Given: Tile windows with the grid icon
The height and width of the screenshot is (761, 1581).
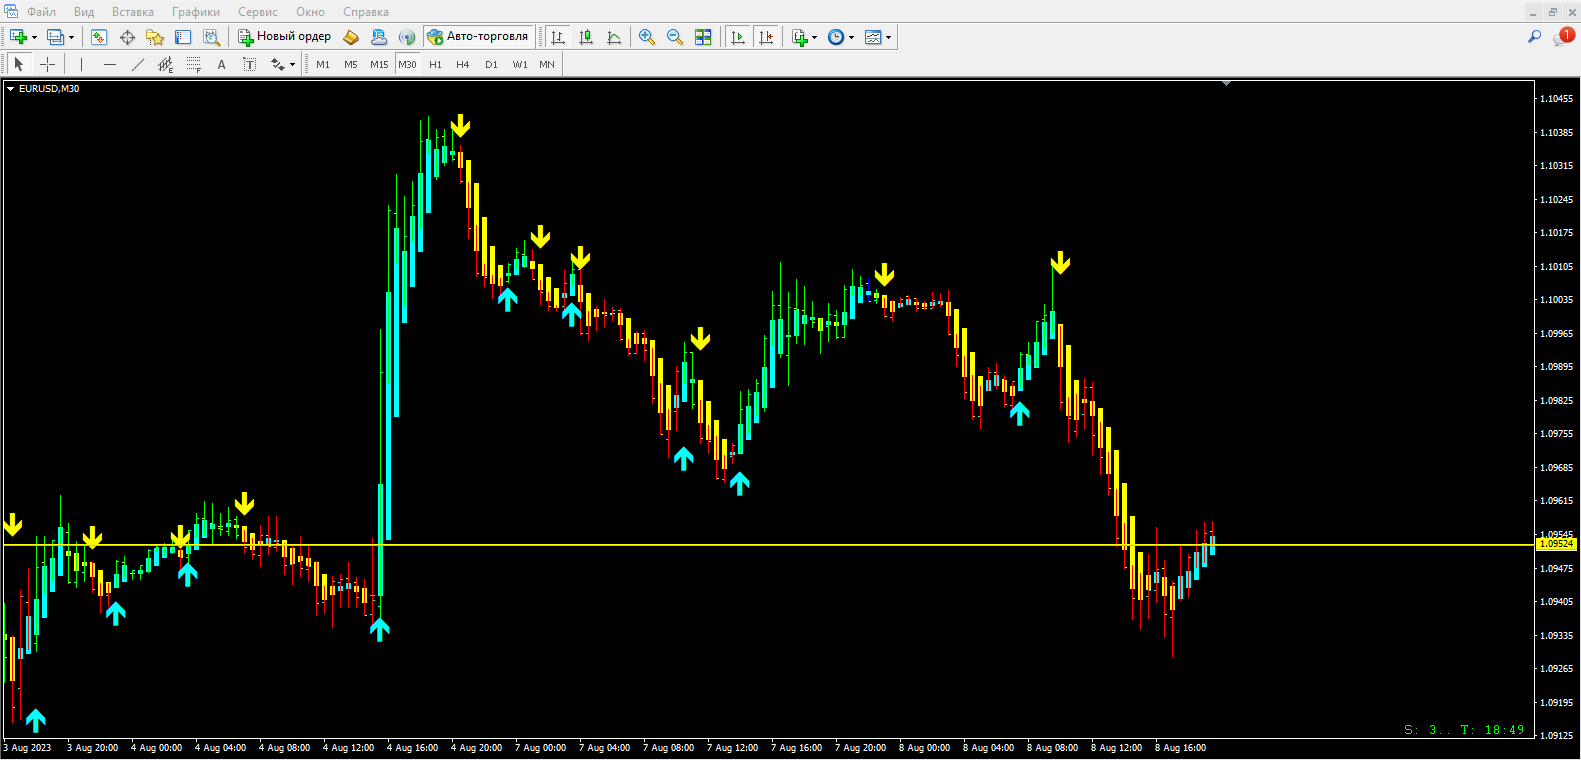Looking at the screenshot, I should (703, 37).
